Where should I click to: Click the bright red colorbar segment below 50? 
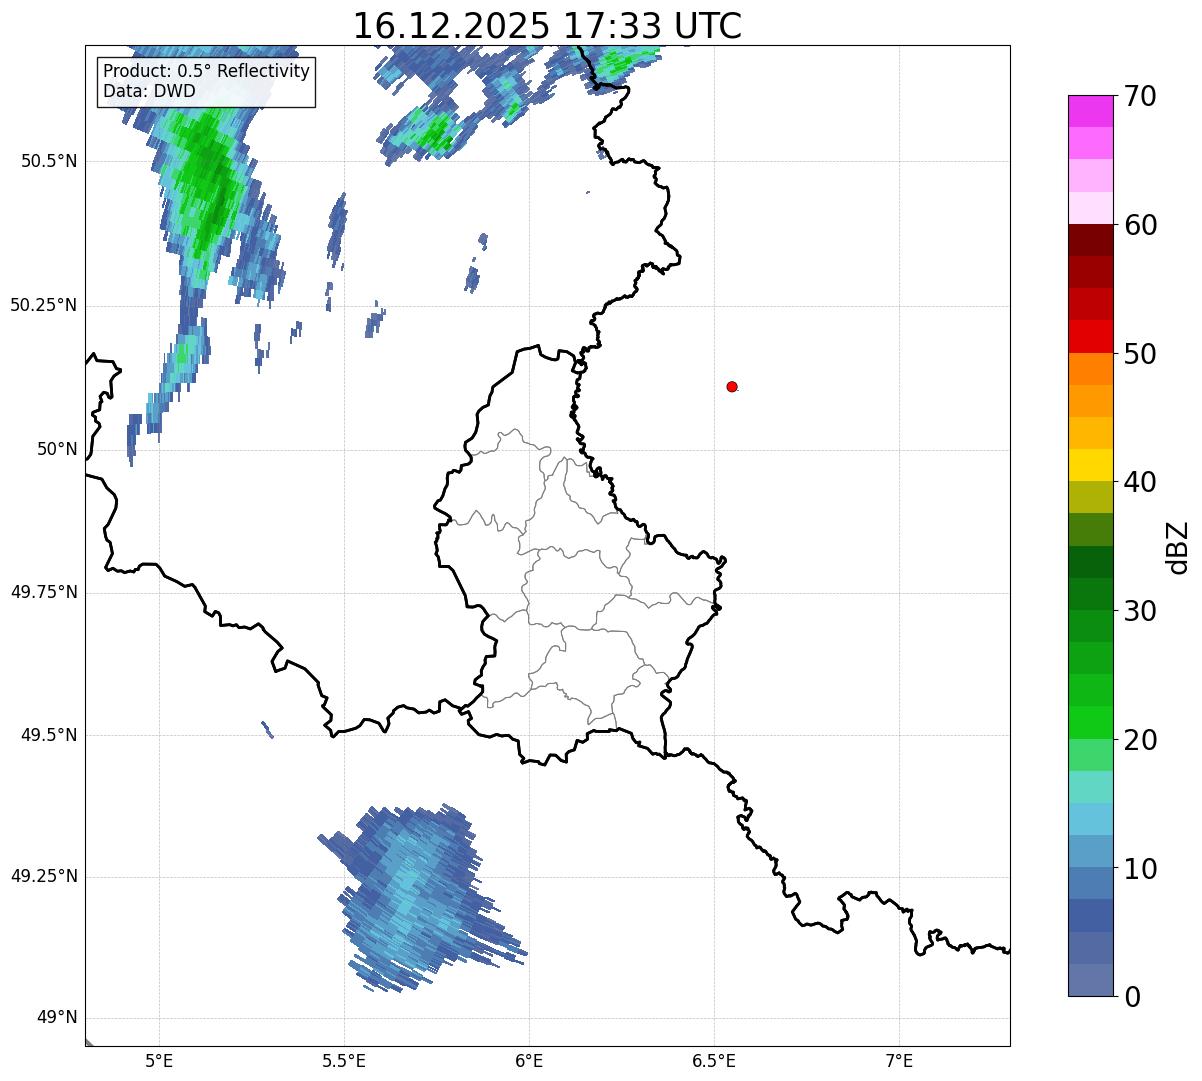coord(1091,337)
